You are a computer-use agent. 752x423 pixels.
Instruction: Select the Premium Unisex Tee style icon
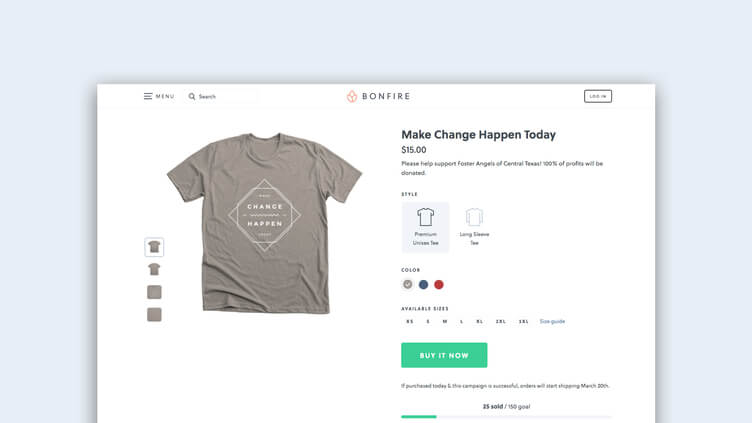click(425, 217)
